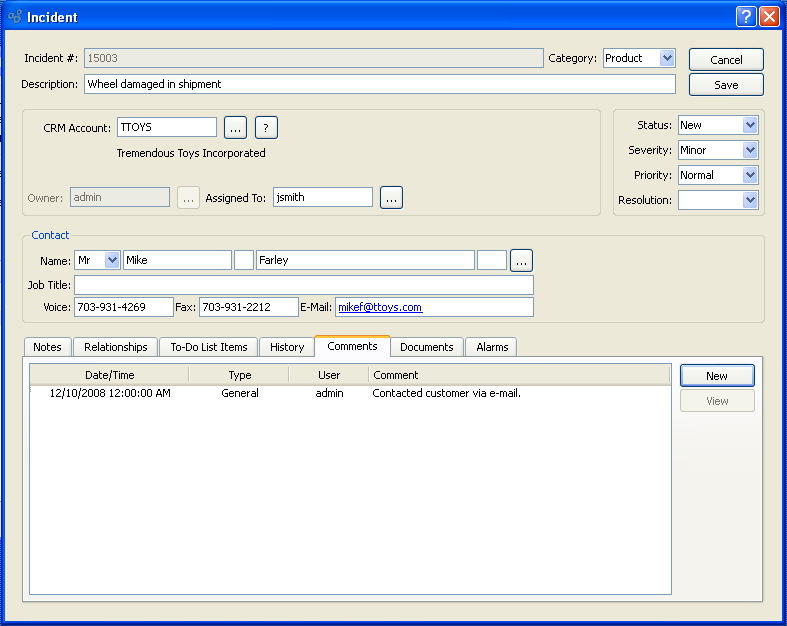Open the mikef@ttoys.com email link
This screenshot has height=626, width=787.
(380, 307)
